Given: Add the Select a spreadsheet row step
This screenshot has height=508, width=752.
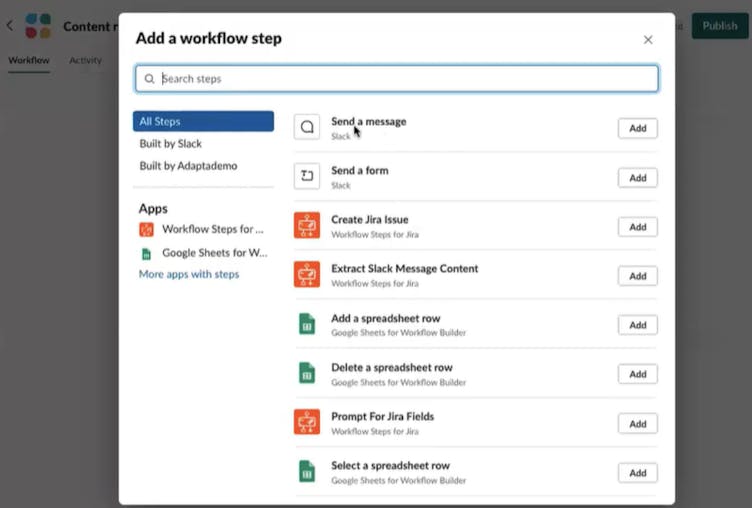Looking at the screenshot, I should pyautogui.click(x=637, y=473).
